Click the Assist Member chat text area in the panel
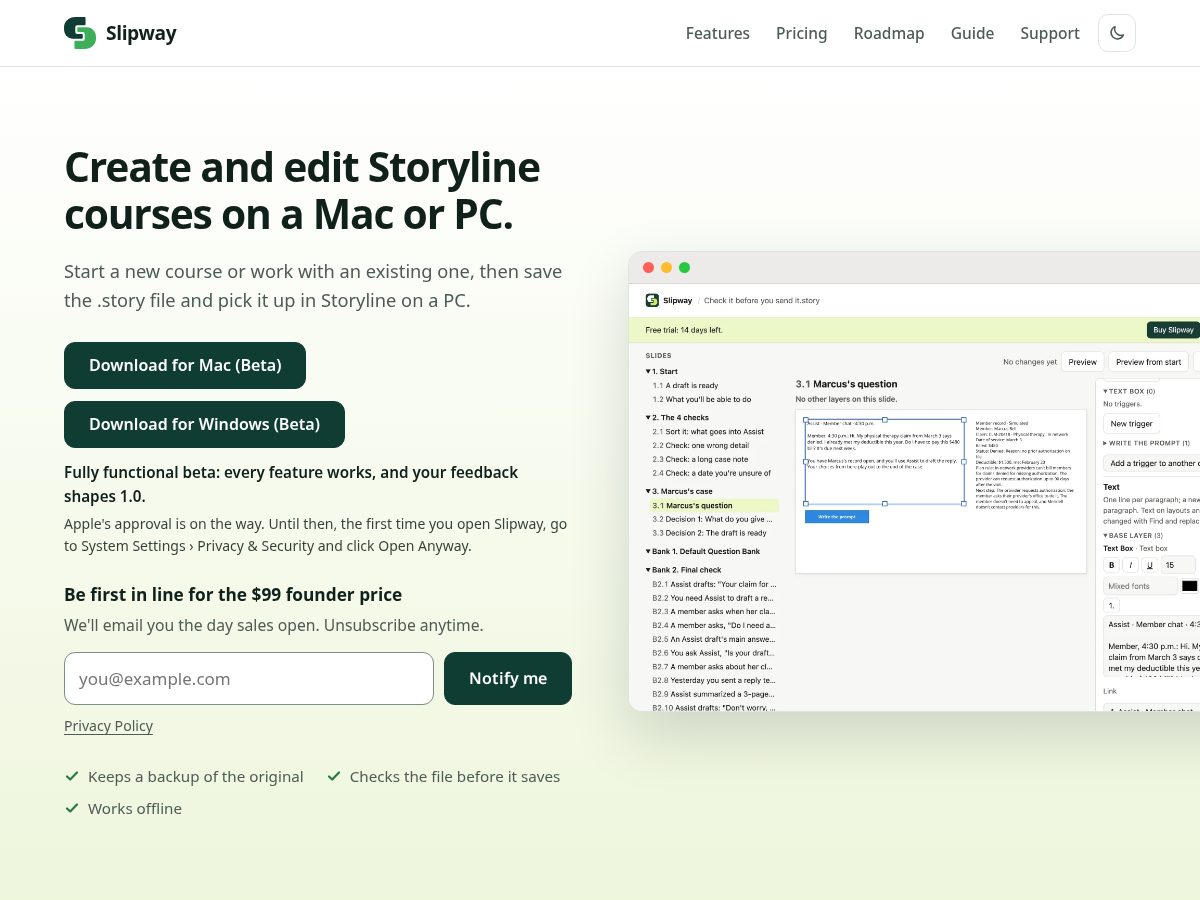The width and height of the screenshot is (1200, 900). (1152, 647)
